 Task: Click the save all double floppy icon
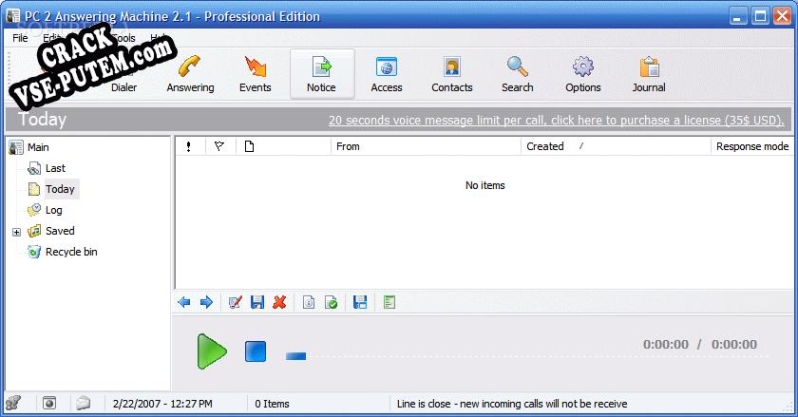pos(360,302)
